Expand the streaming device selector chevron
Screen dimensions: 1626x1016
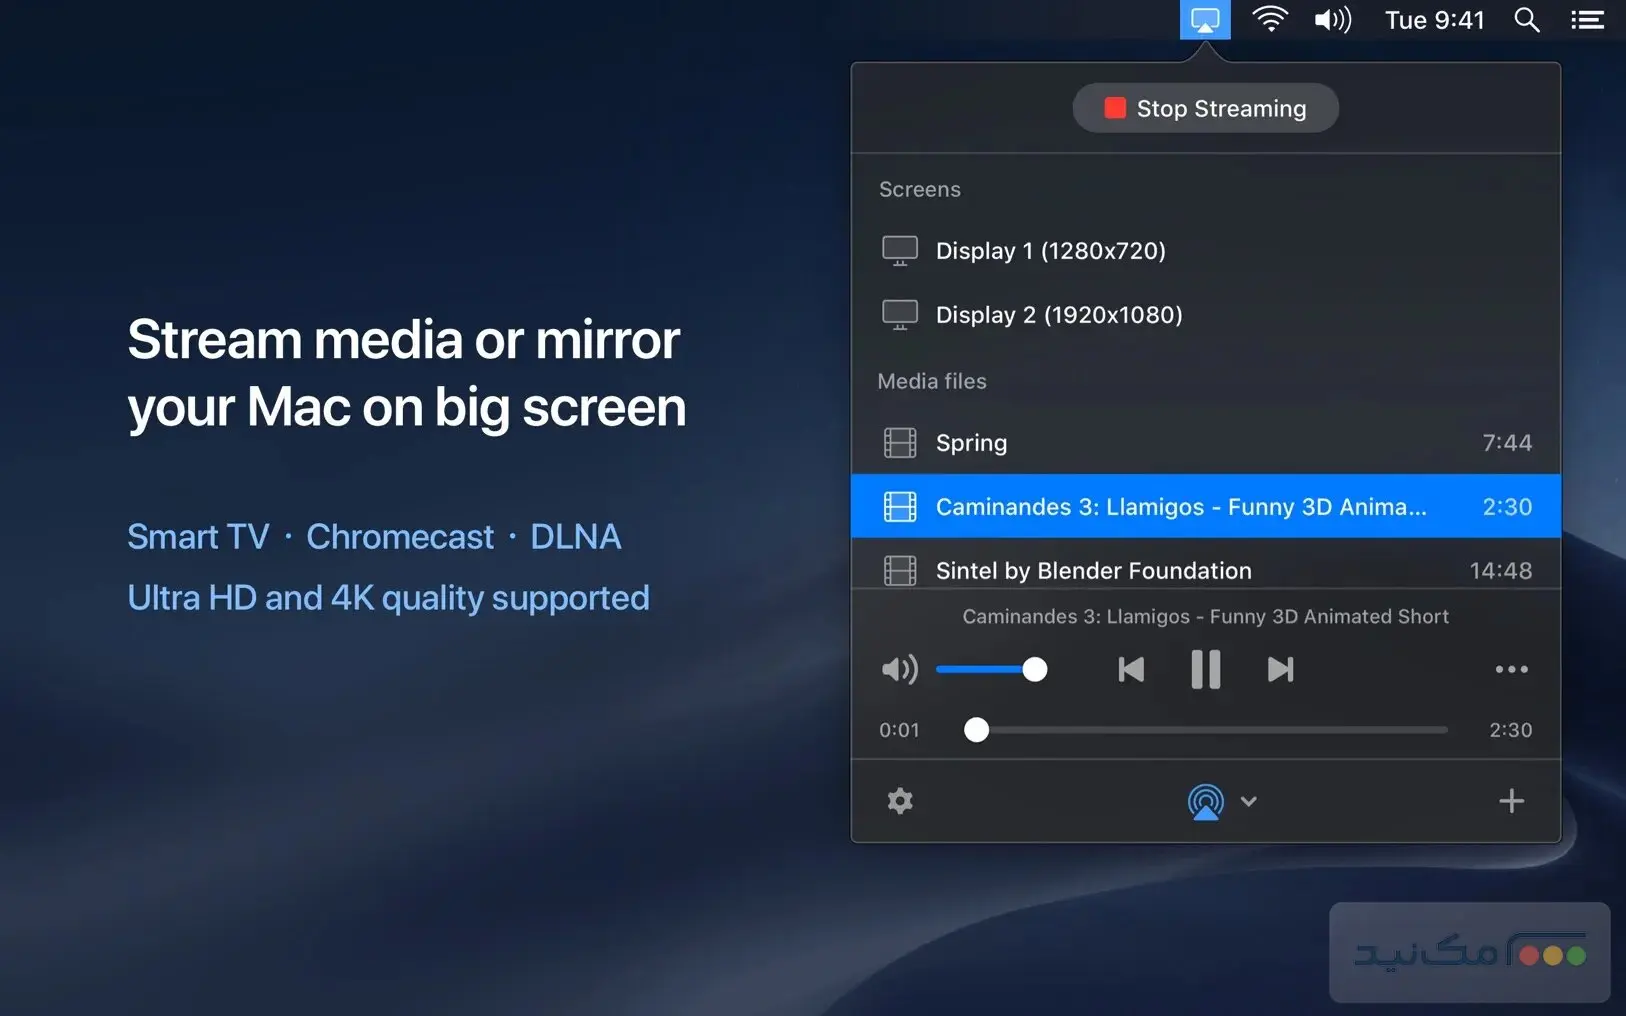point(1248,800)
